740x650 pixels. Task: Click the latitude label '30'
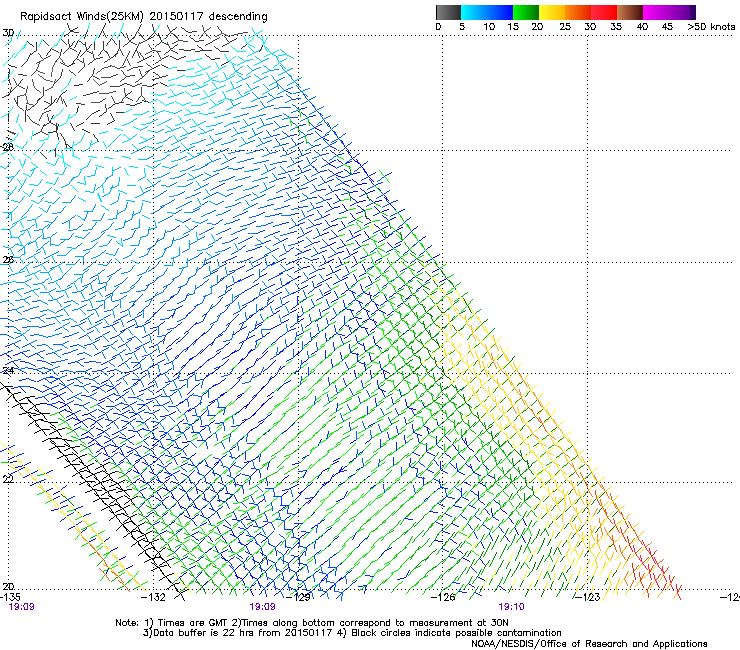[x=8, y=33]
